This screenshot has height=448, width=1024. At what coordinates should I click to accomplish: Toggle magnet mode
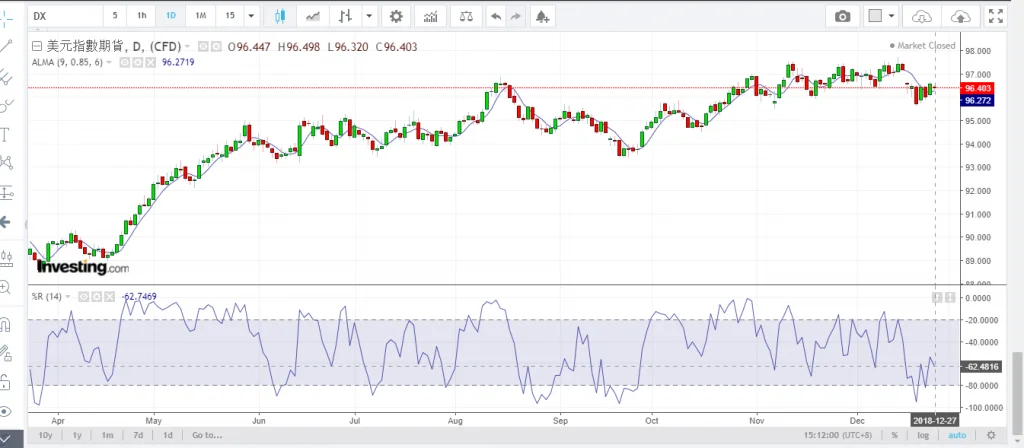[6, 323]
